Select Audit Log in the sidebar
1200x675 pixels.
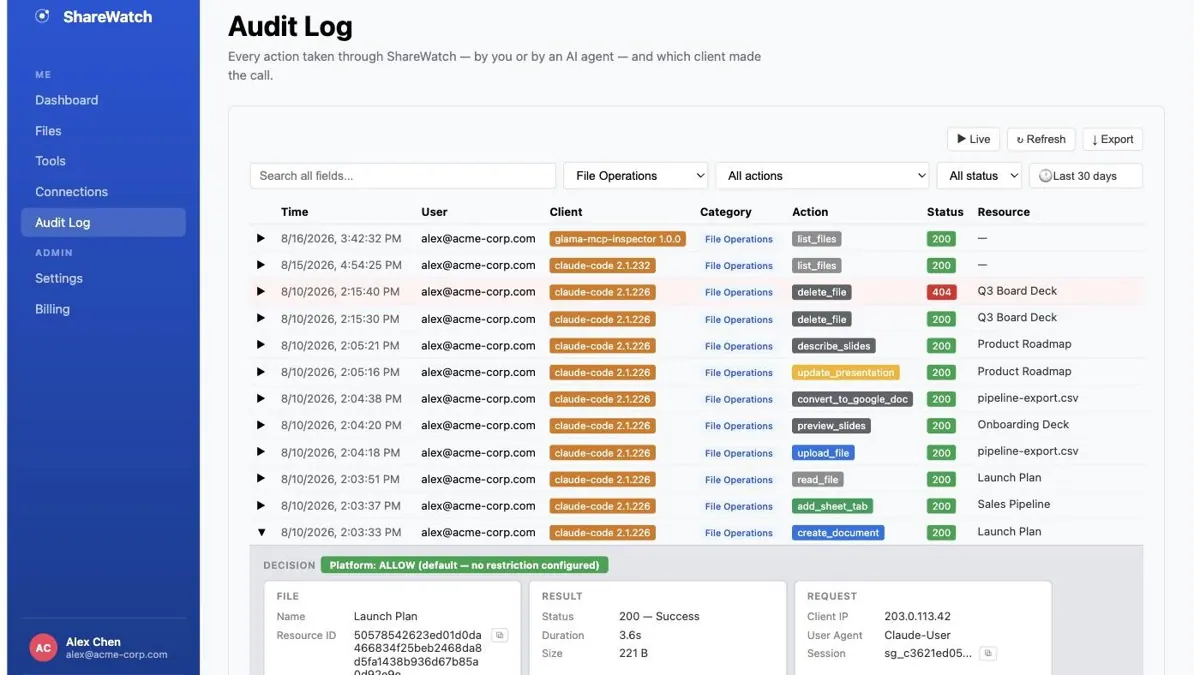pyautogui.click(x=103, y=222)
